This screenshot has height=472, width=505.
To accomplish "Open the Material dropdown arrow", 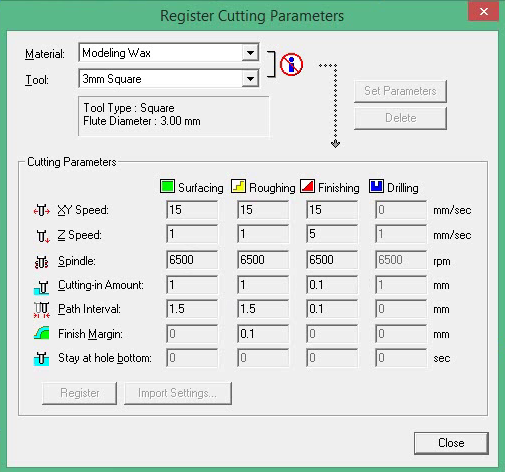I will 250,53.
